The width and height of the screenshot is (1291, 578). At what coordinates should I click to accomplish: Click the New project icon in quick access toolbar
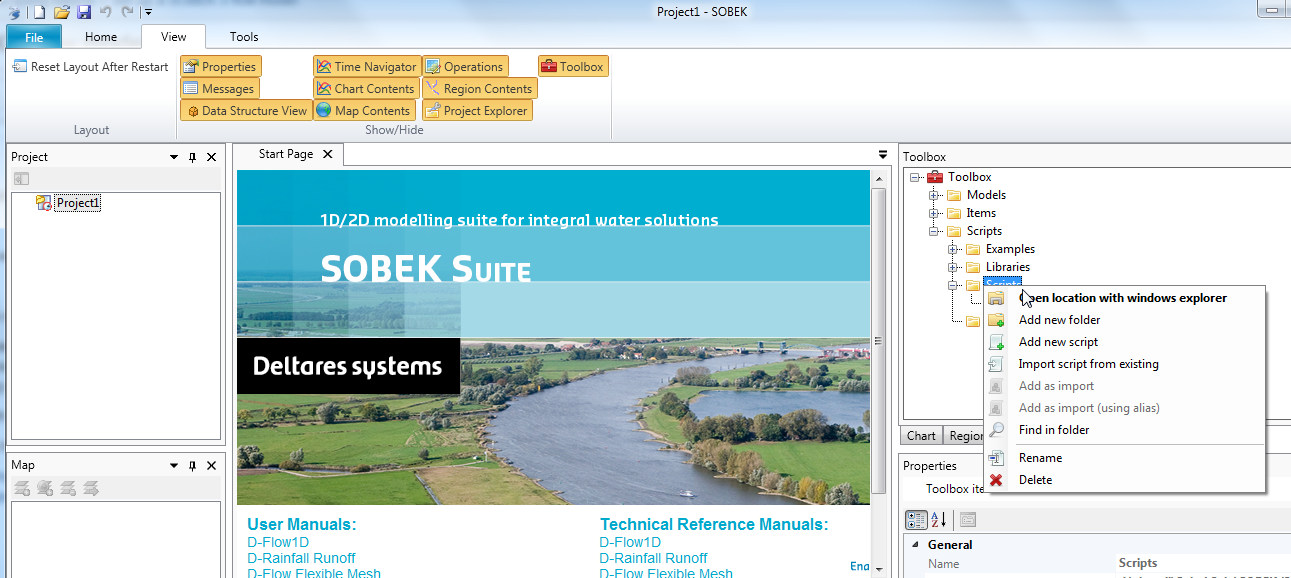39,12
